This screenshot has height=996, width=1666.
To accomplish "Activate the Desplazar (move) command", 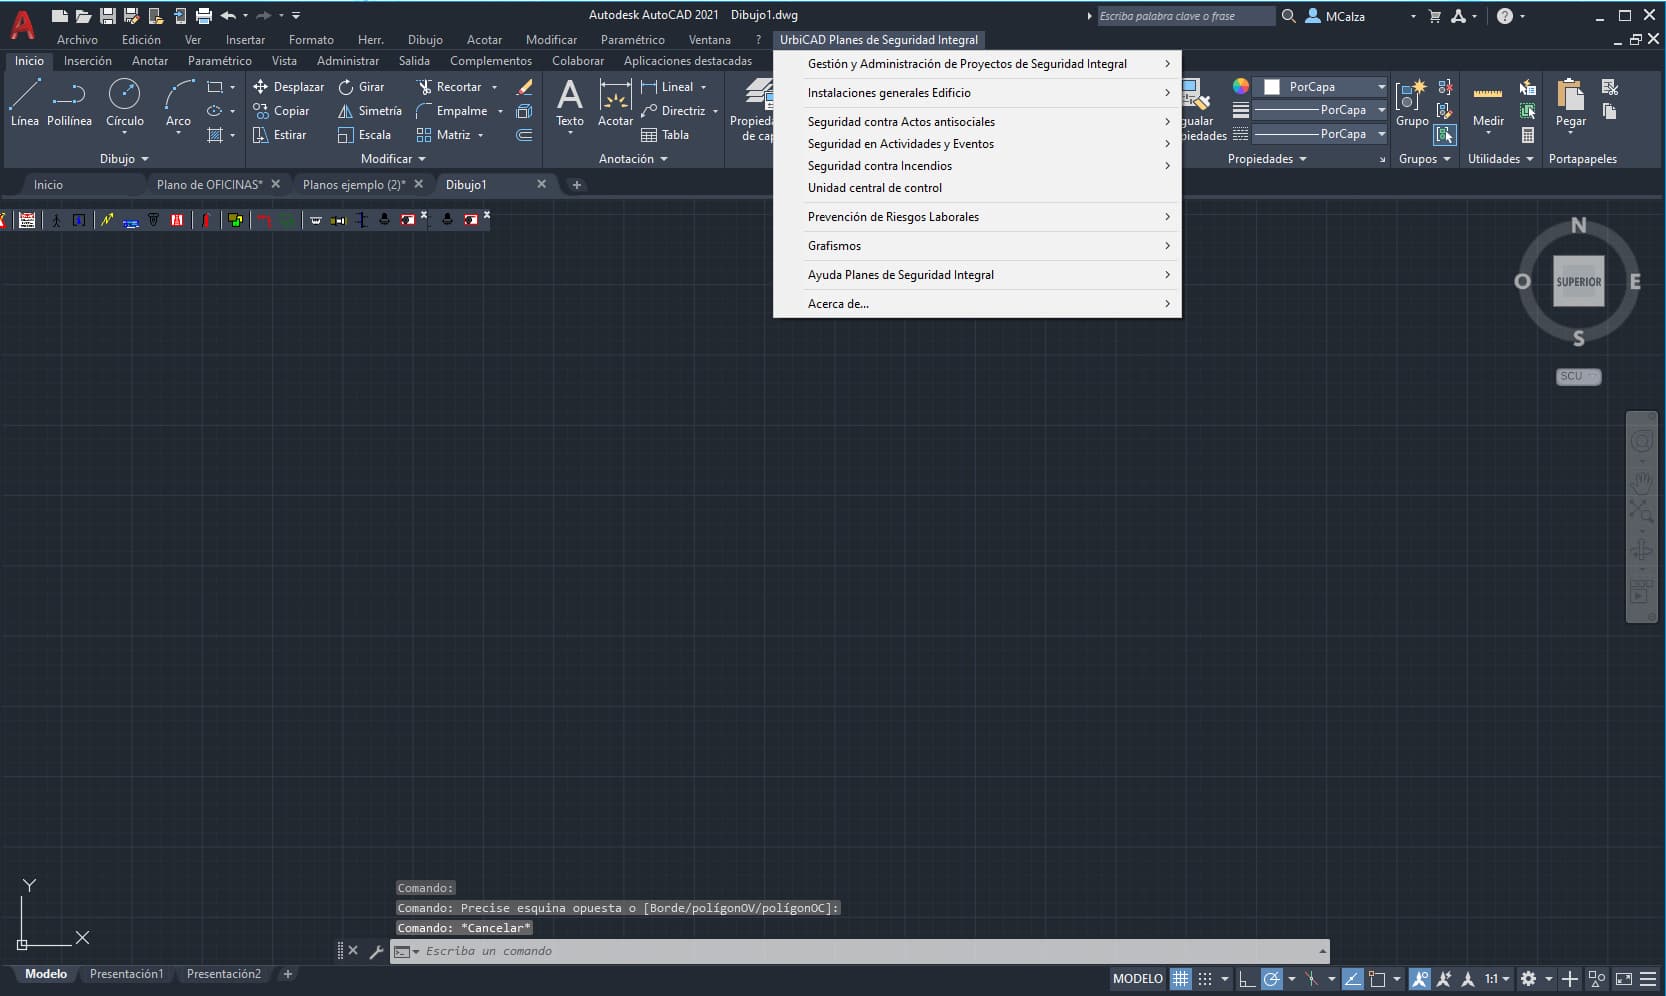I will [289, 87].
